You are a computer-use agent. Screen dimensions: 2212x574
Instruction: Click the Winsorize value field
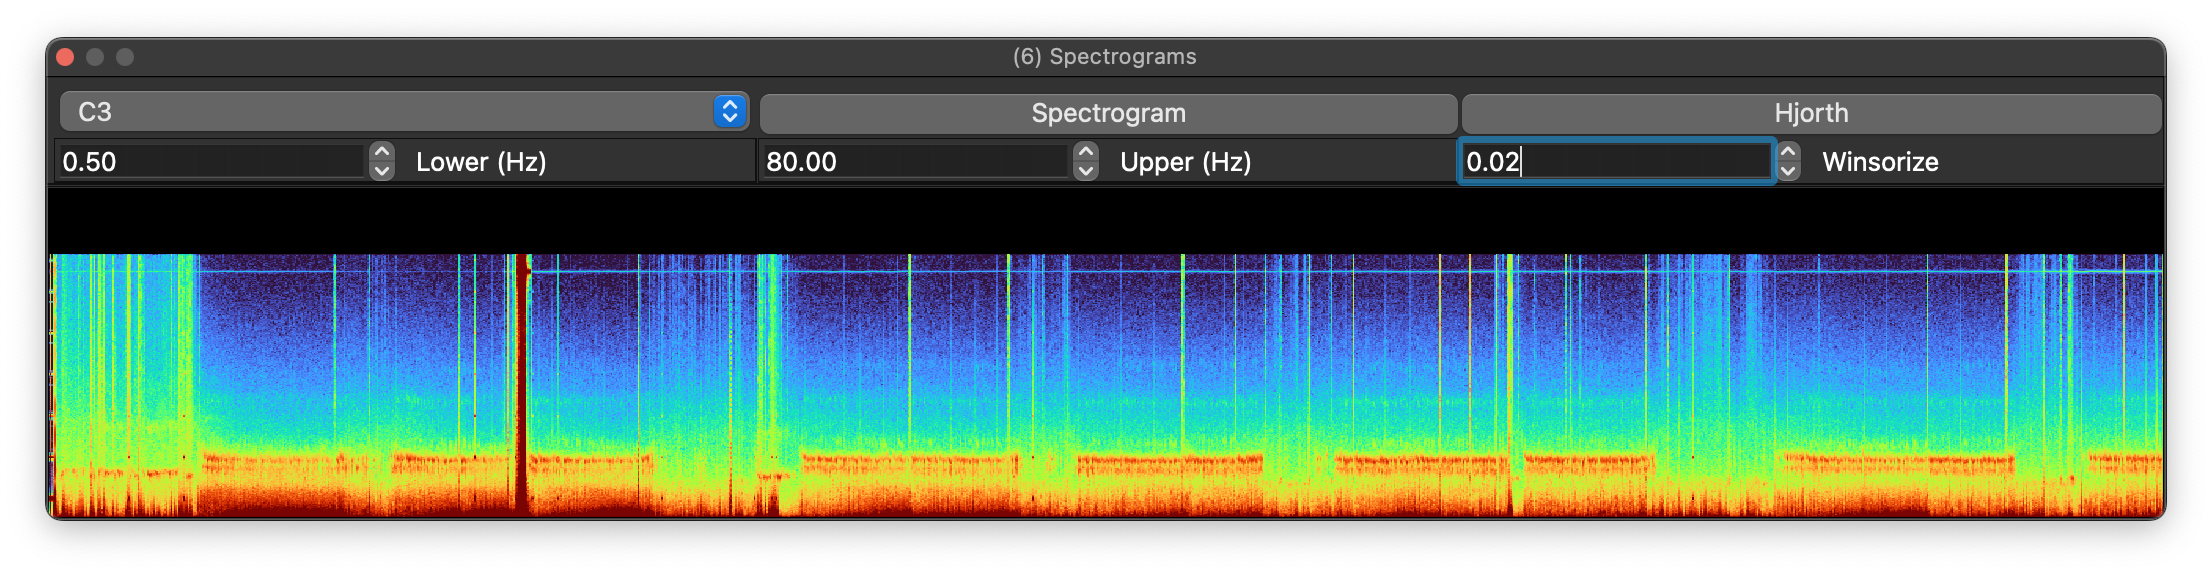click(1616, 162)
